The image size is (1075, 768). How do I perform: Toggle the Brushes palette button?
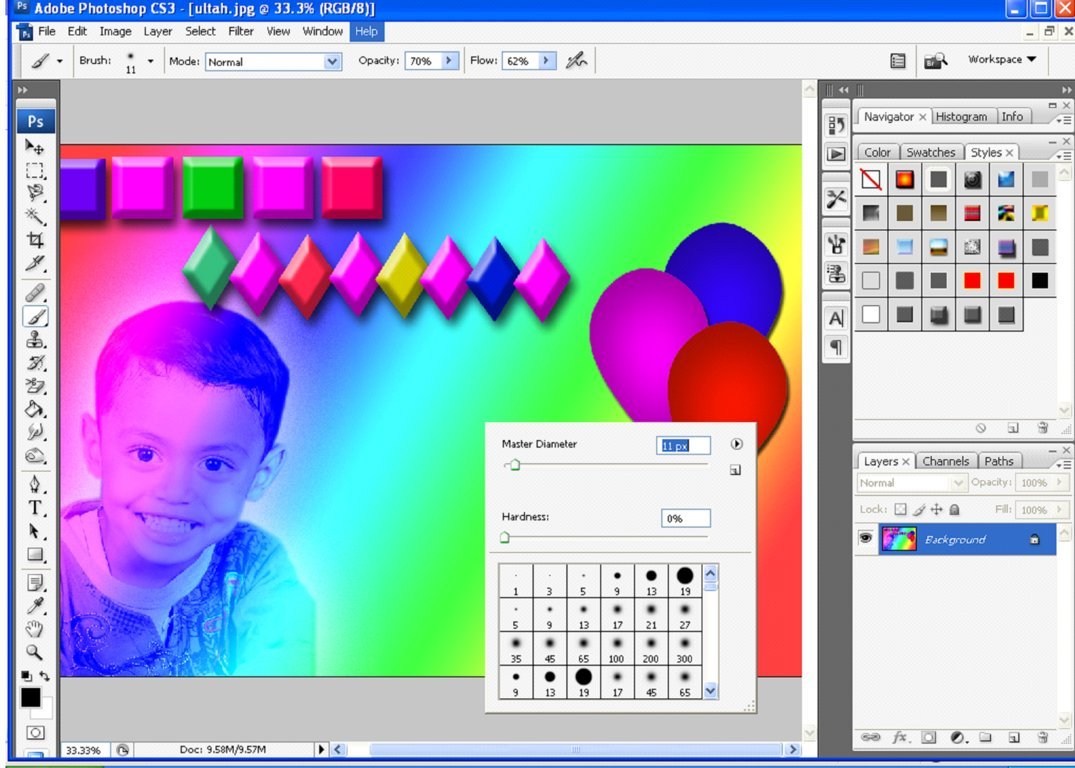coord(897,60)
